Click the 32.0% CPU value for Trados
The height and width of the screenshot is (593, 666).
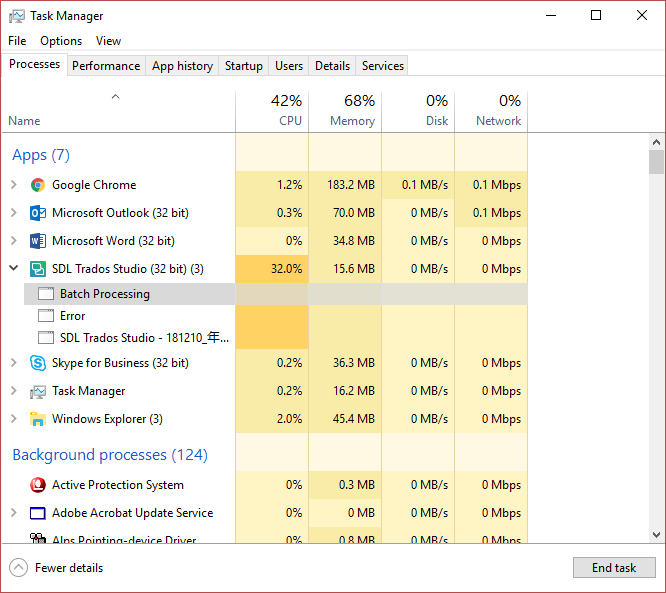pos(286,269)
